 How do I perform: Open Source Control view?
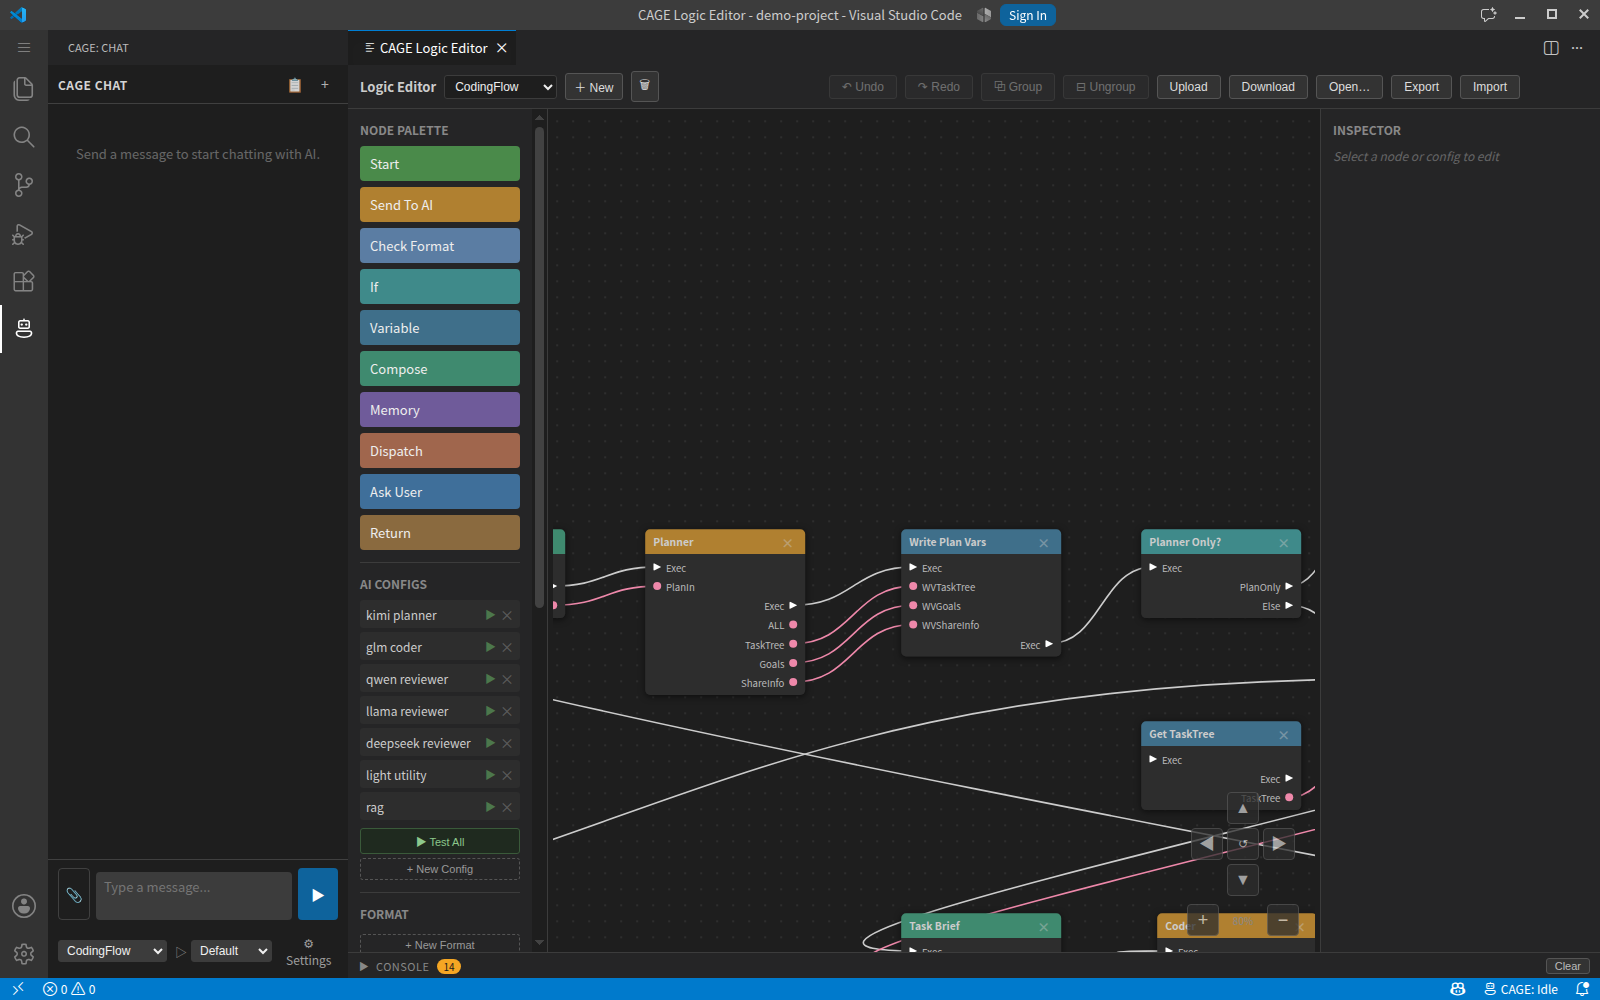(24, 185)
